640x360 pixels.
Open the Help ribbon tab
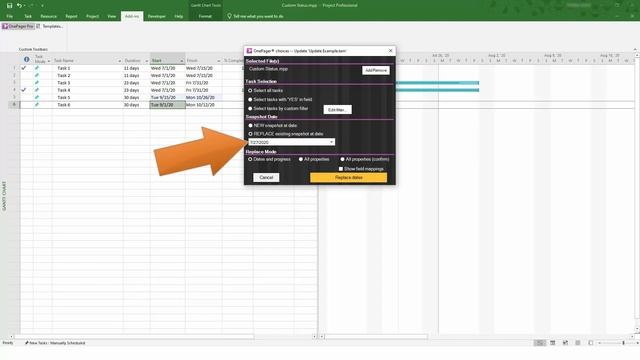(x=179, y=16)
